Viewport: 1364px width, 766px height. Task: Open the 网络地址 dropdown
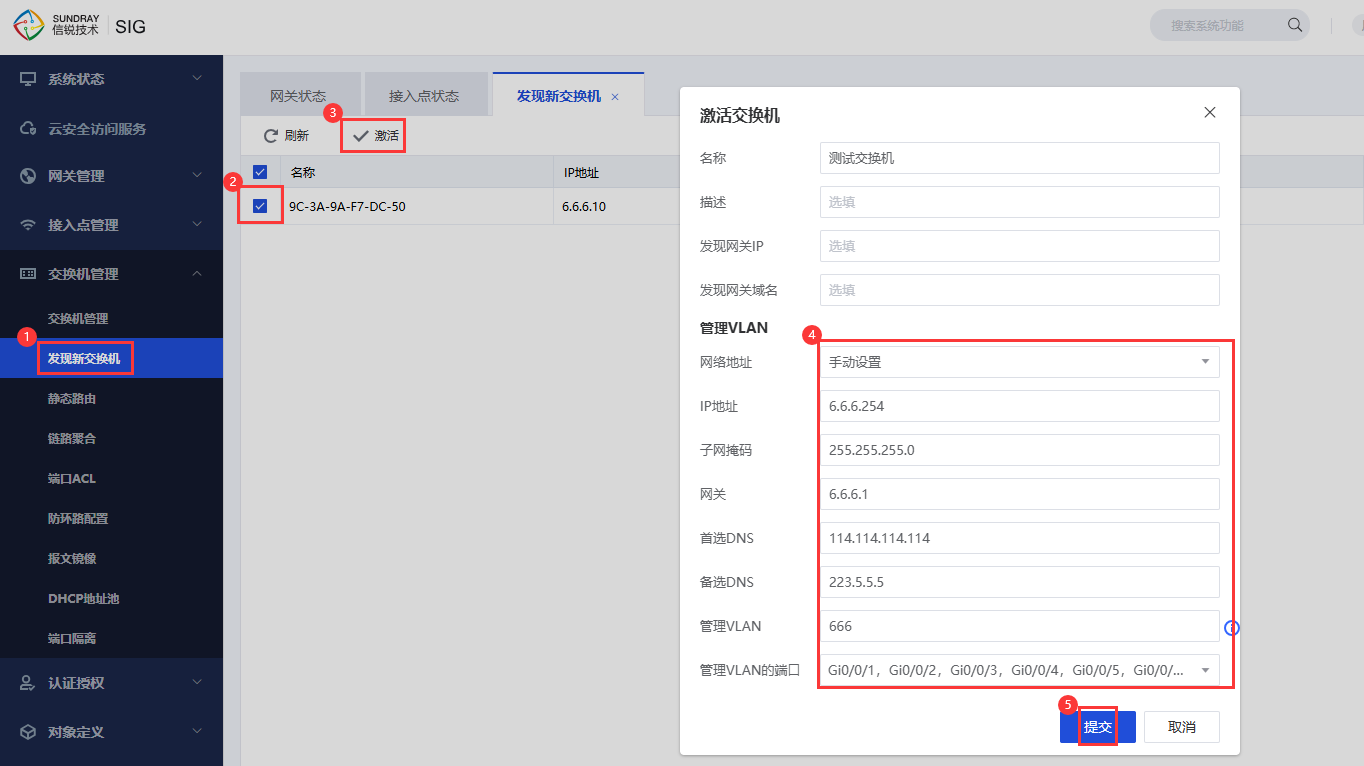tap(1019, 362)
